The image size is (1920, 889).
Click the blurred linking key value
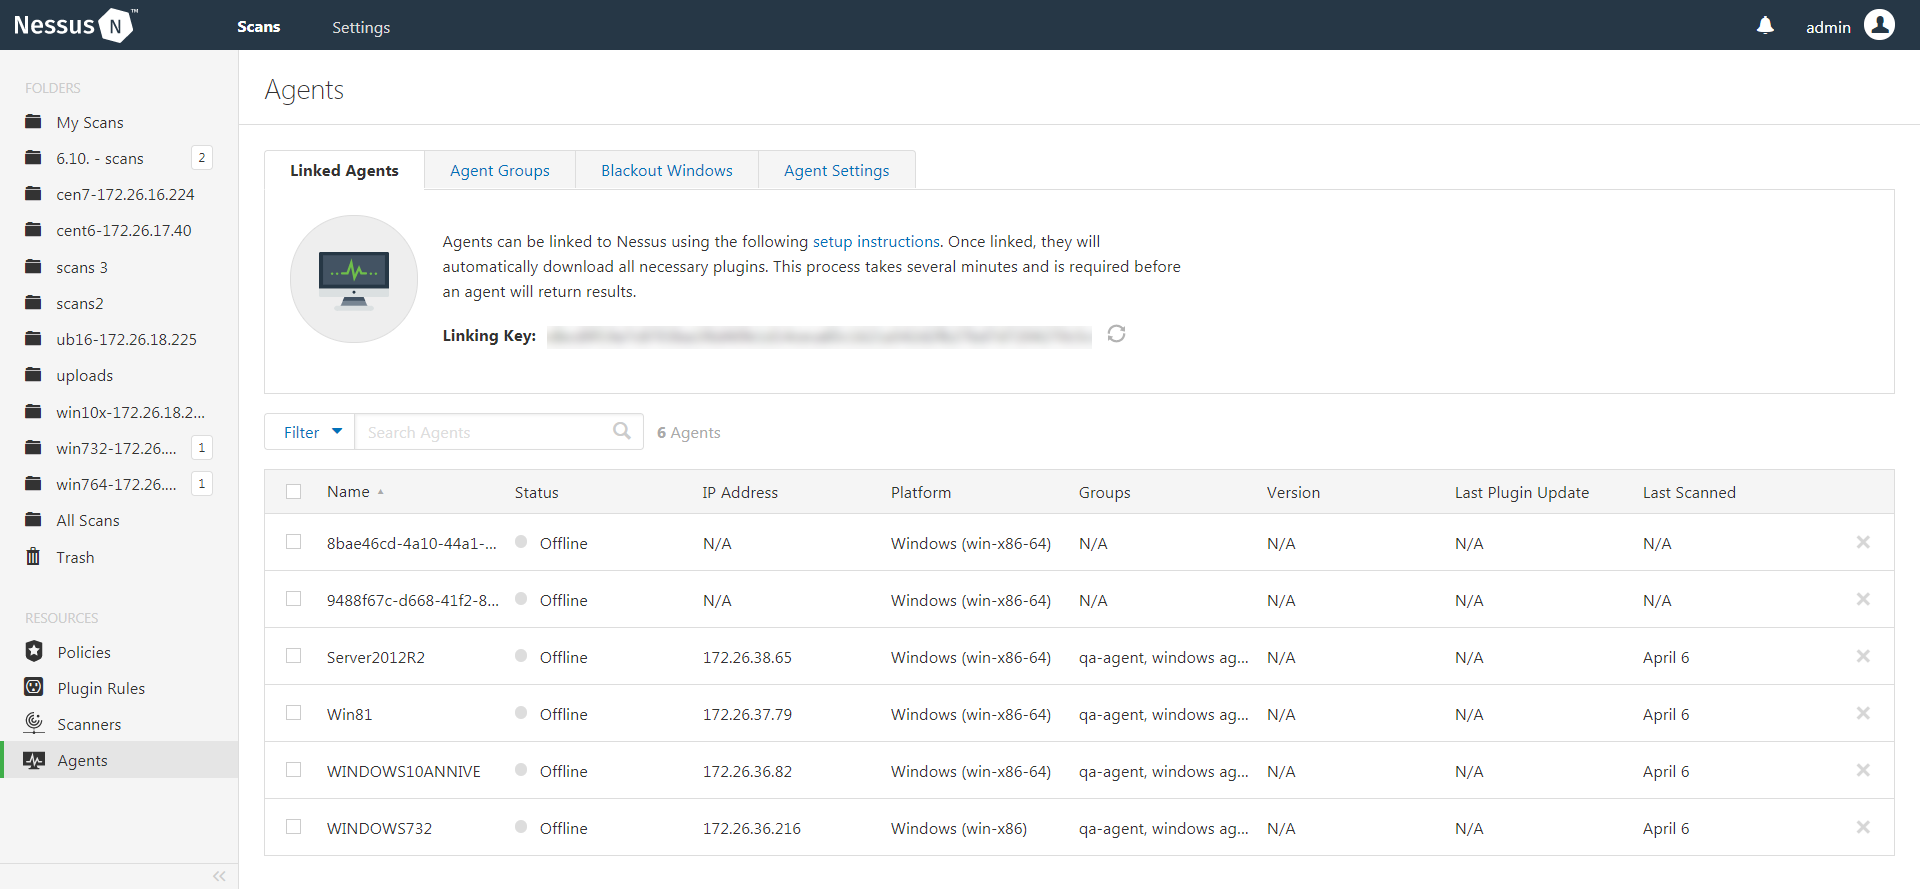819,336
